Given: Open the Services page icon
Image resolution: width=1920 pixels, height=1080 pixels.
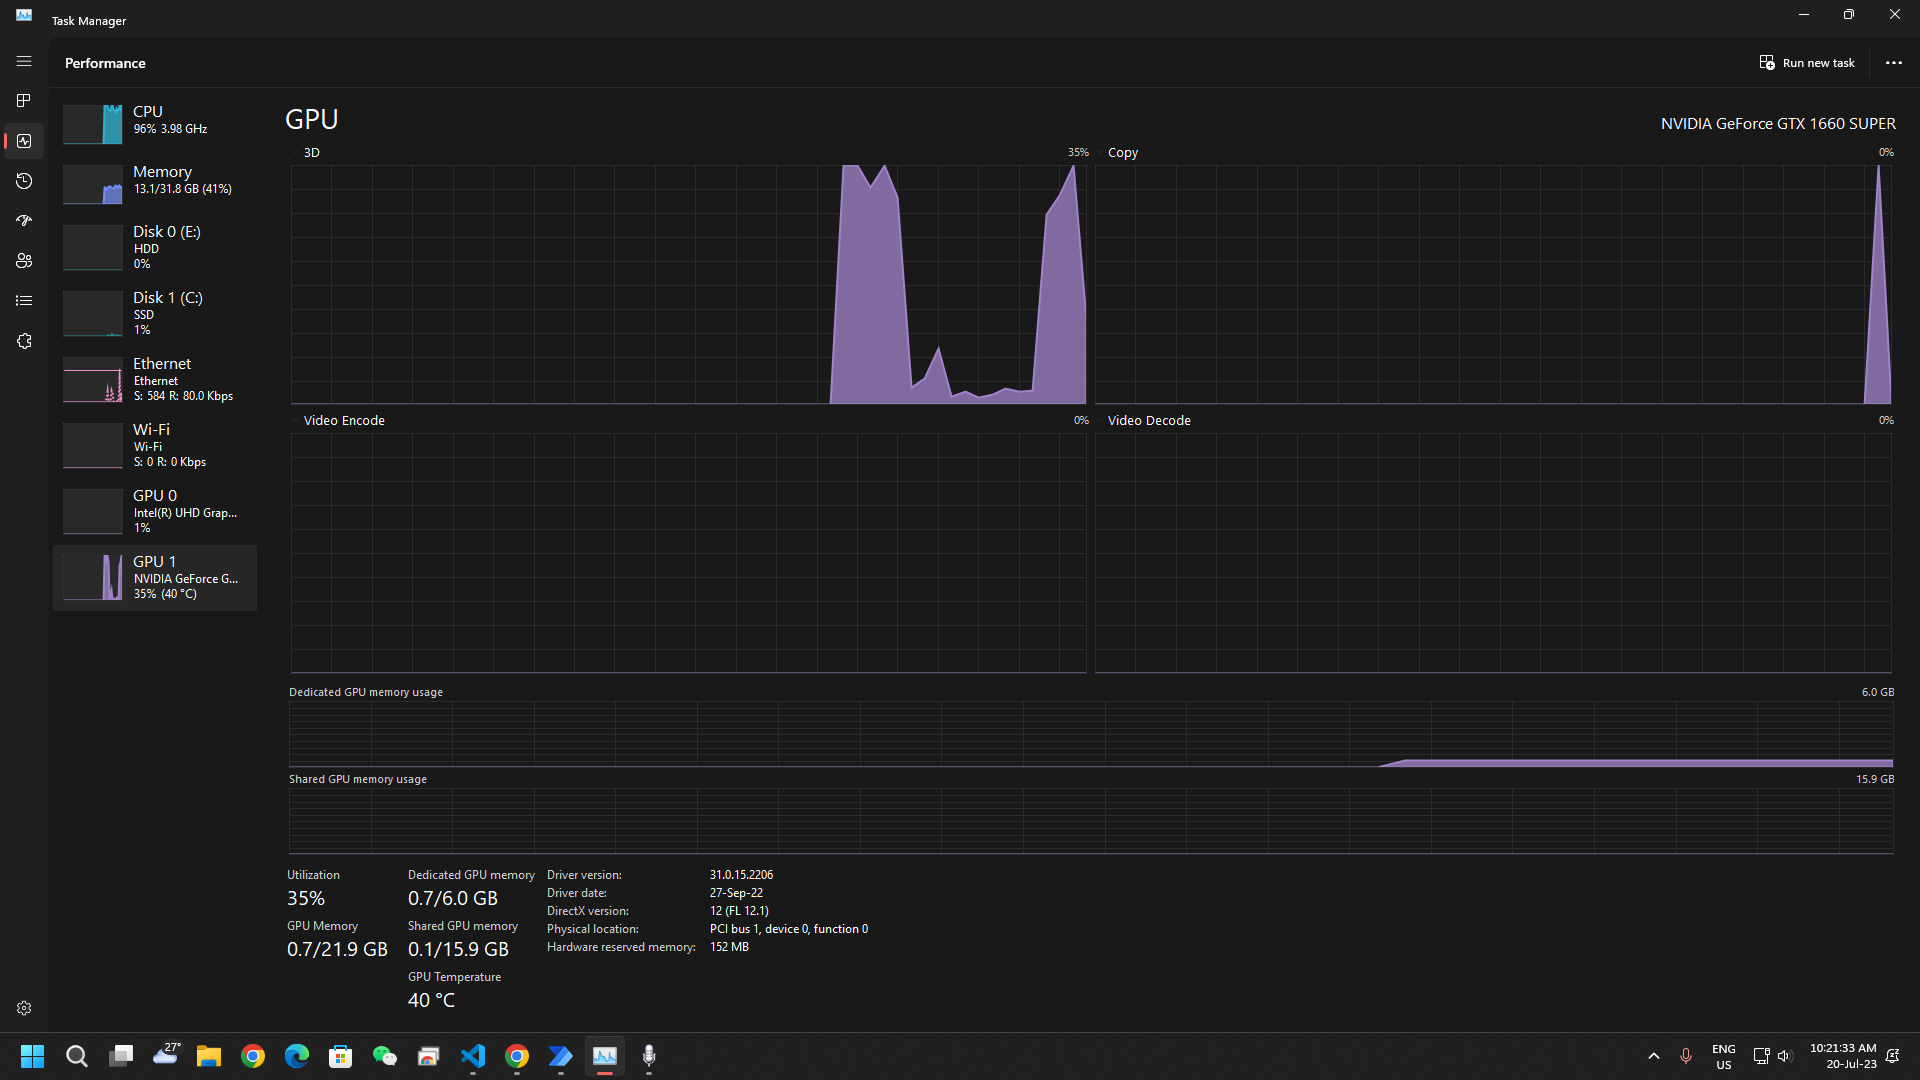Looking at the screenshot, I should tap(24, 341).
